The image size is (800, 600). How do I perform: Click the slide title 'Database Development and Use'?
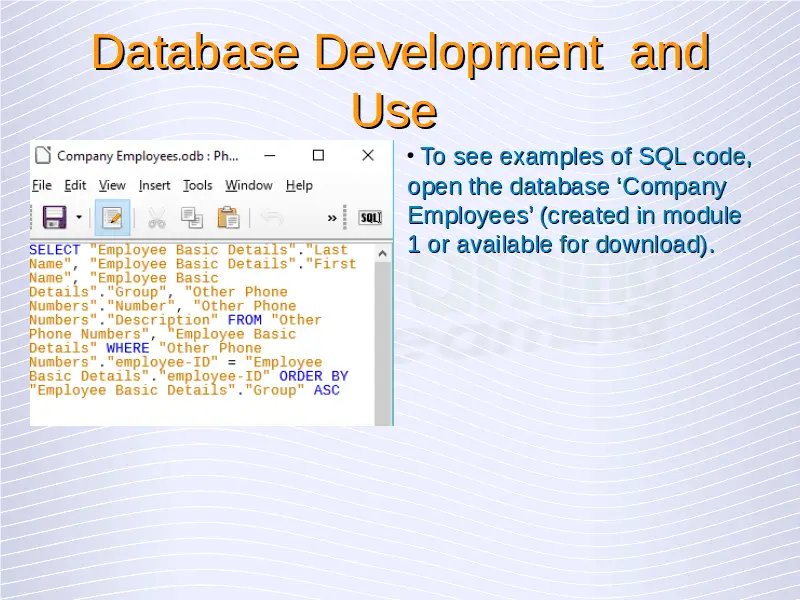click(401, 81)
